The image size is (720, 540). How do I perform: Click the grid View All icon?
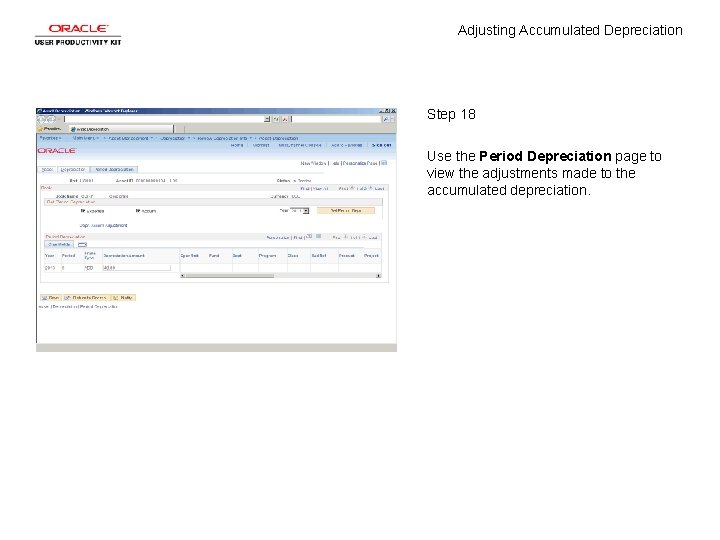click(x=309, y=236)
